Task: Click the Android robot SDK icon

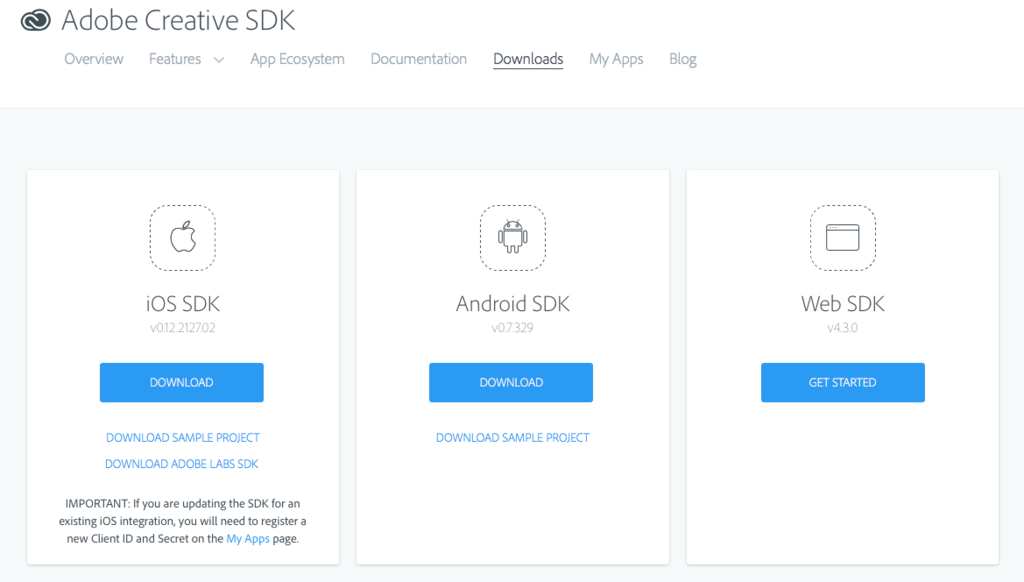Action: coord(513,238)
